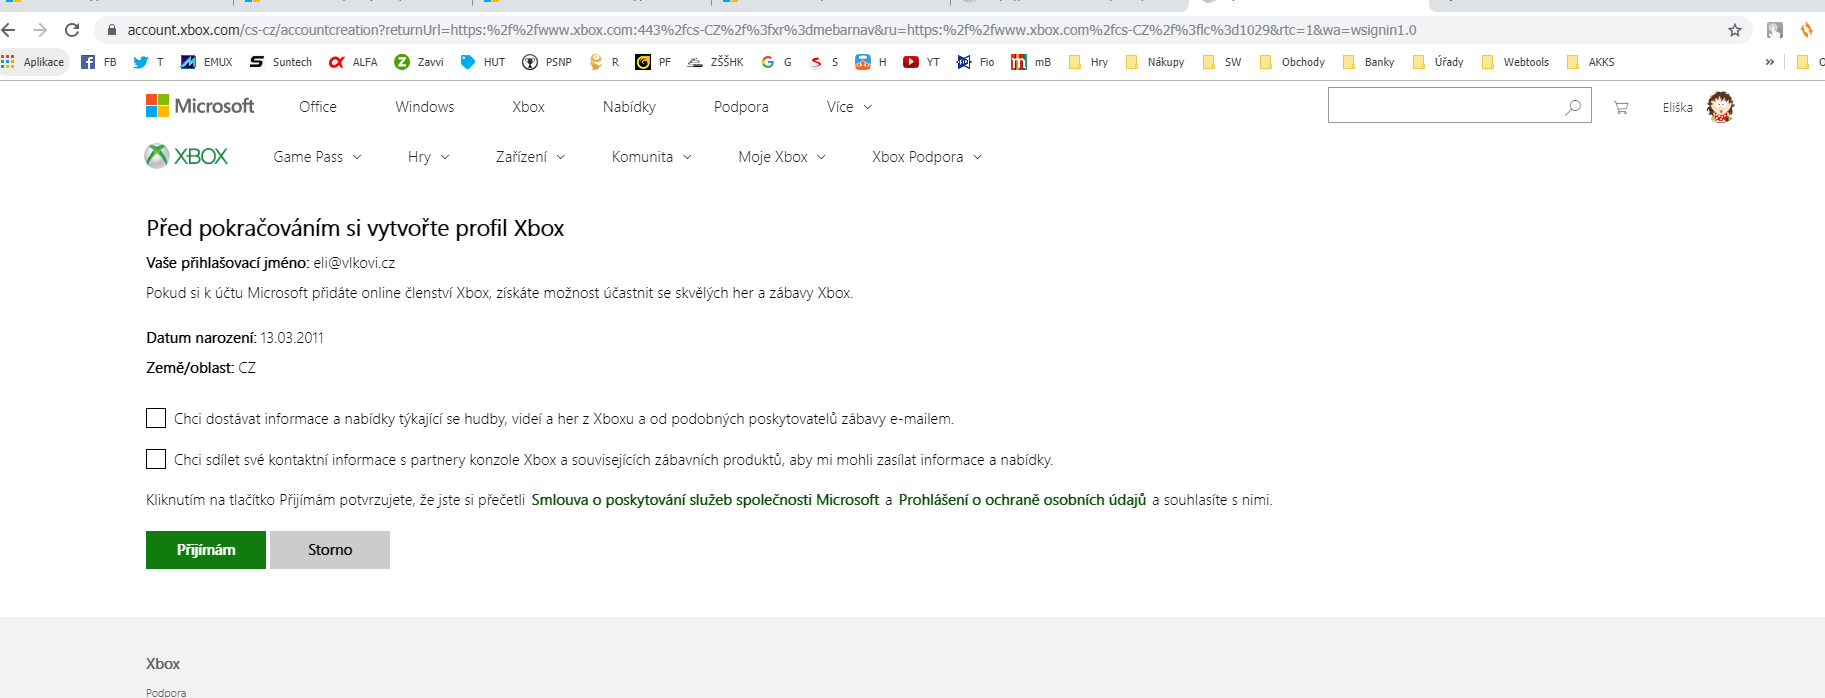Expand the Game Pass menu
1825x698 pixels.
pos(317,157)
